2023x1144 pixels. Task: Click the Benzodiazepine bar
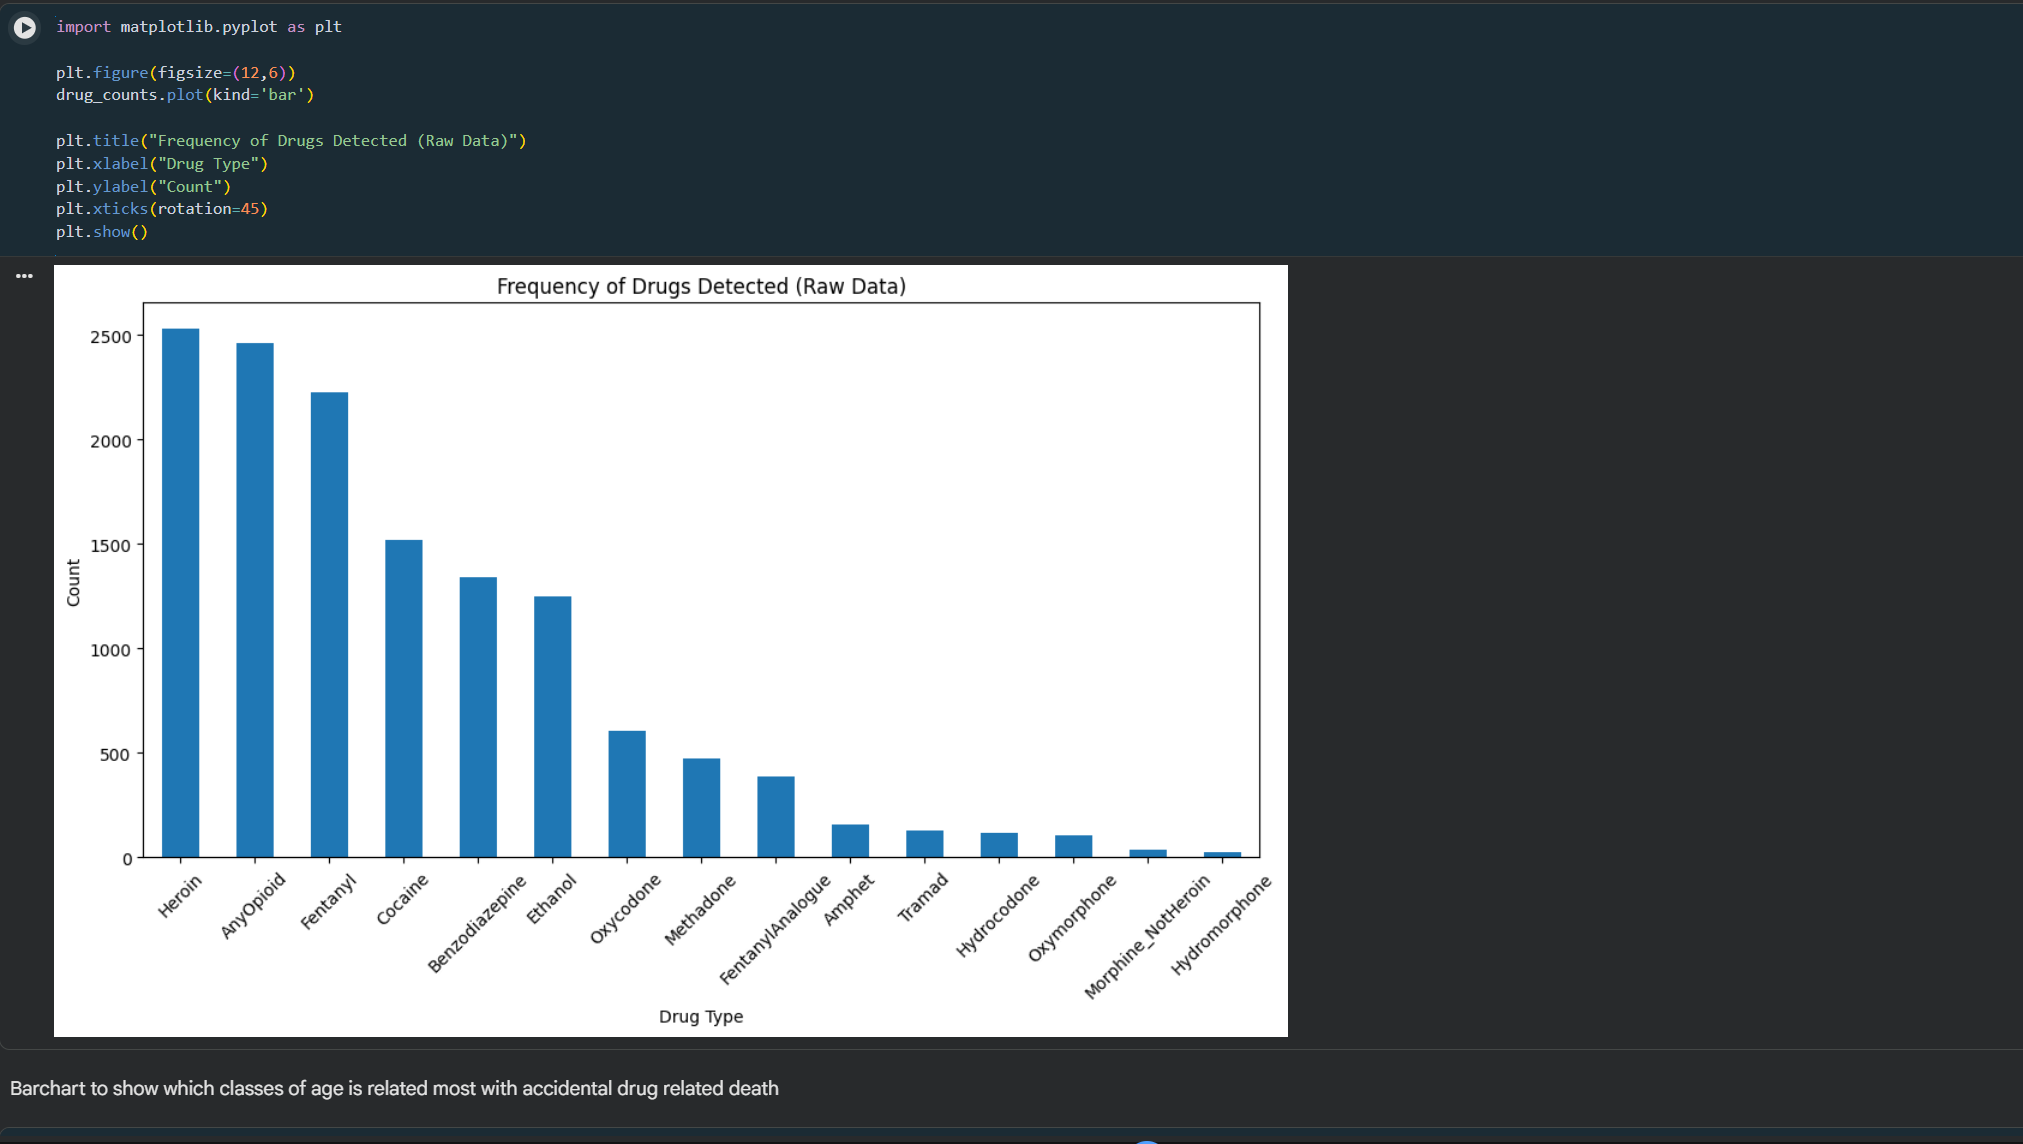[x=478, y=717]
